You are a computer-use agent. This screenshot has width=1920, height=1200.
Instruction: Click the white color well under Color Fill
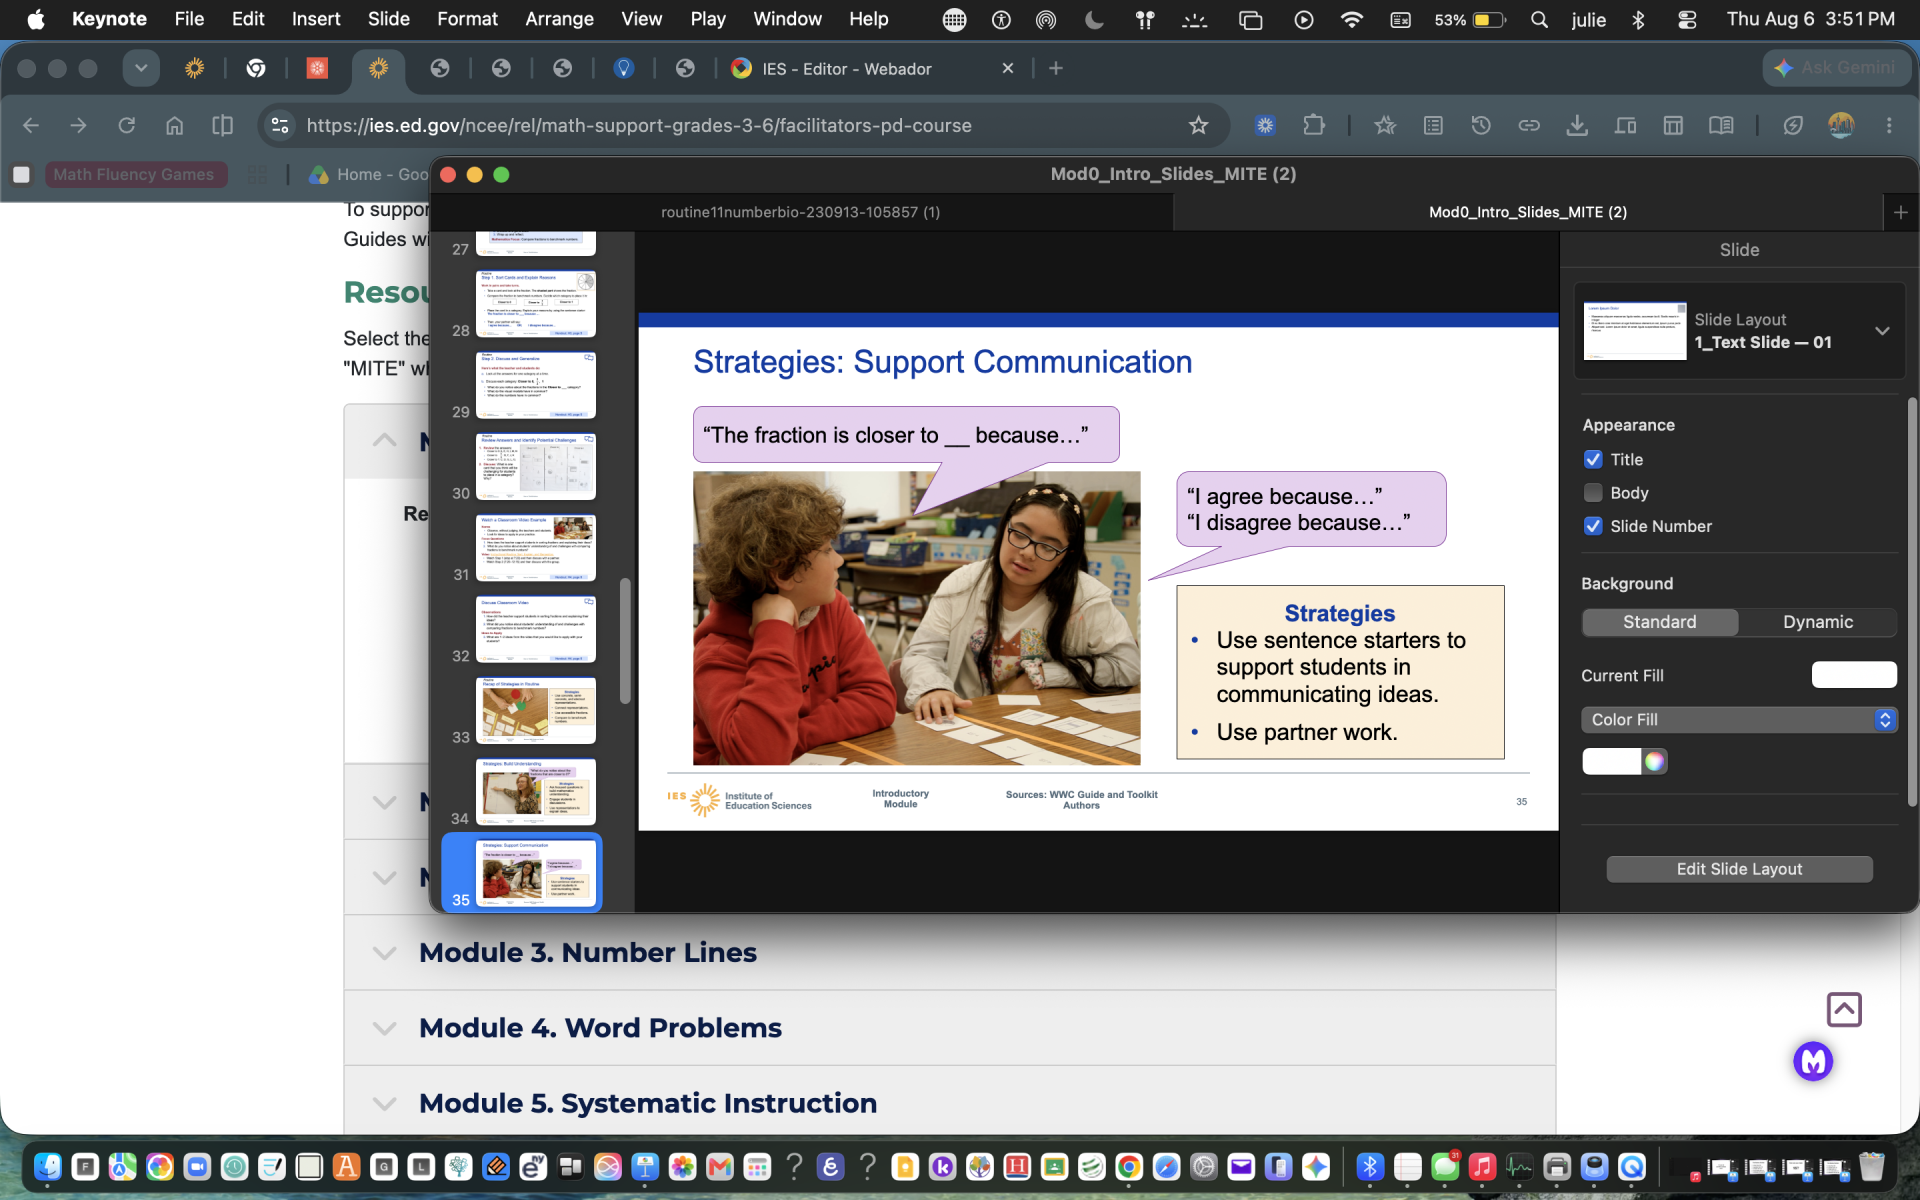coord(1611,761)
